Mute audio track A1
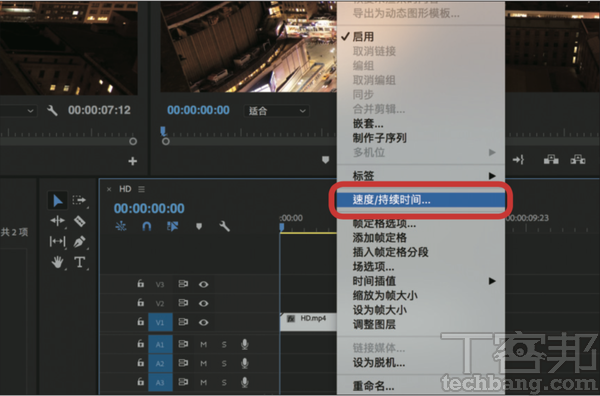The height and width of the screenshot is (396, 600). click(204, 344)
